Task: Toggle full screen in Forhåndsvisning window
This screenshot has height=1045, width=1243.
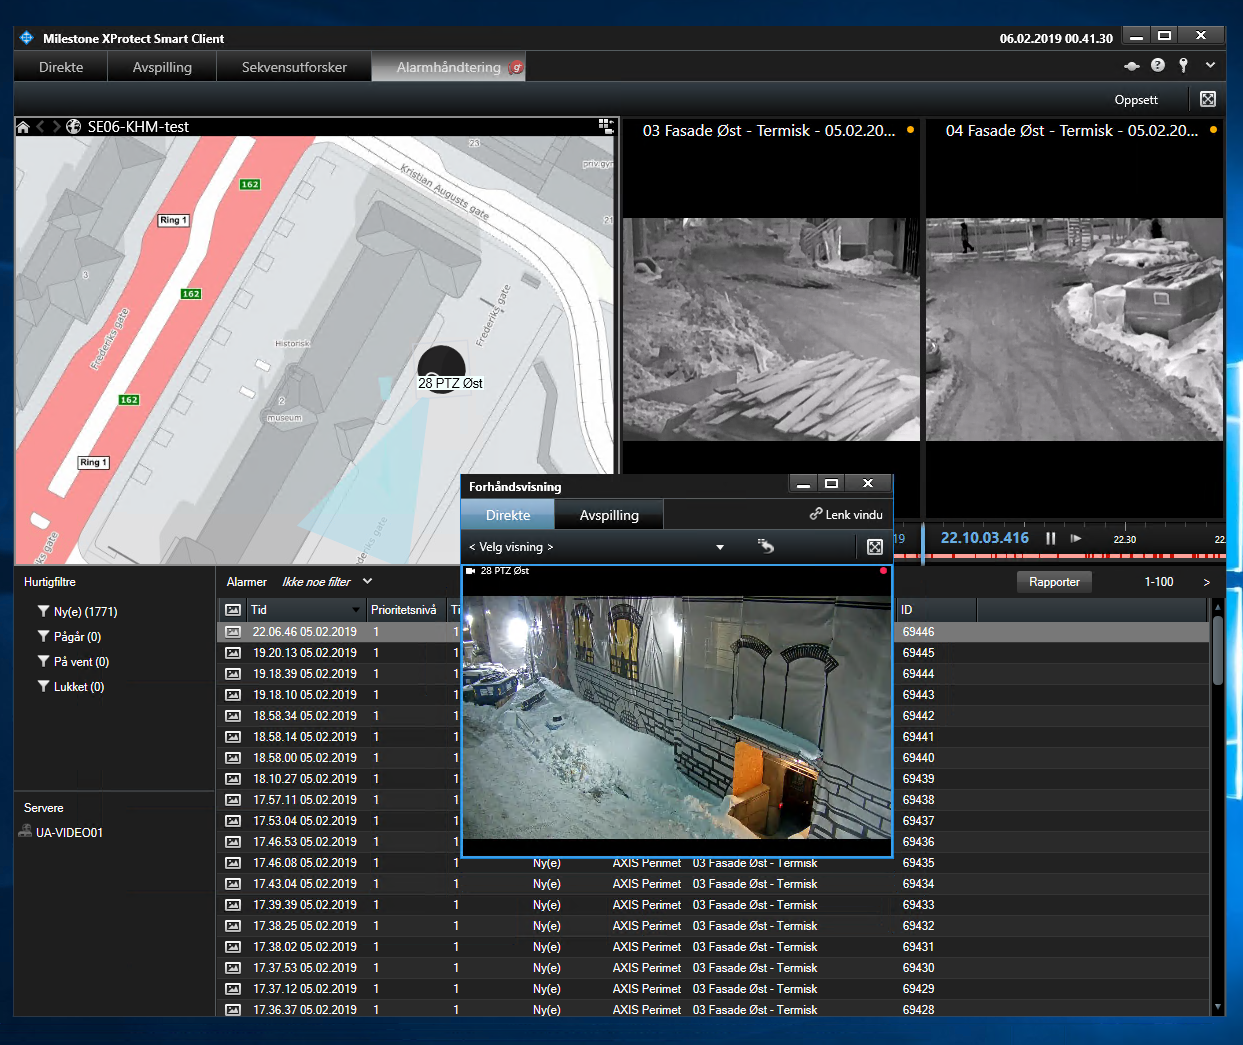Action: pyautogui.click(x=875, y=547)
